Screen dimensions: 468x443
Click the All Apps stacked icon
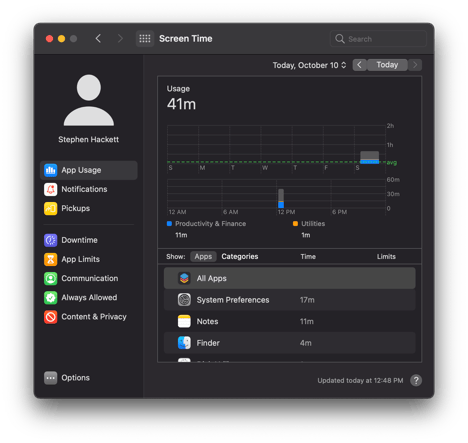point(184,278)
